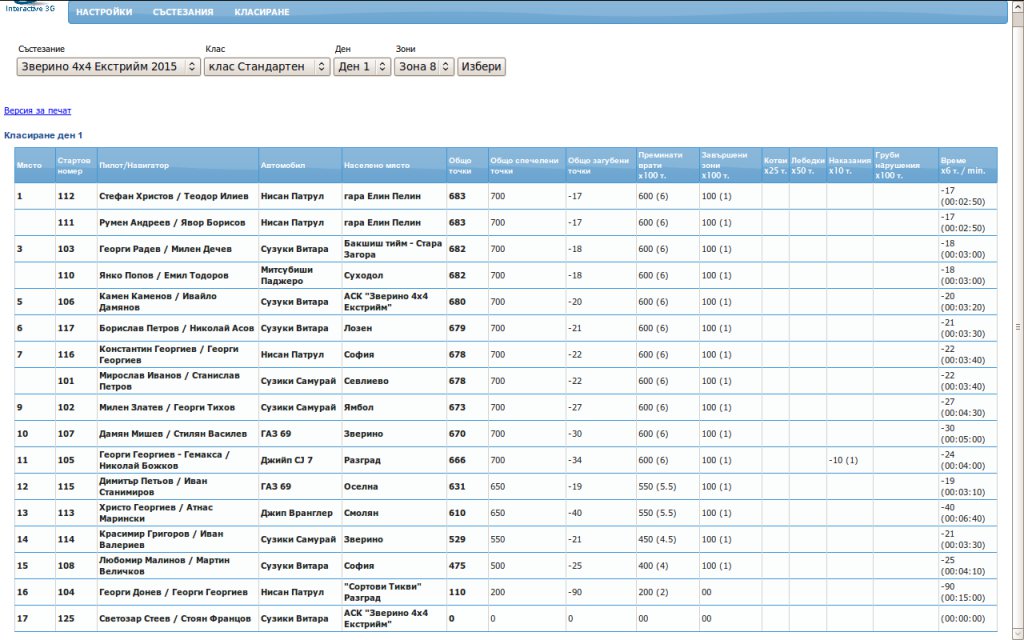The width and height of the screenshot is (1024, 640).
Task: Open the КЛАСИРАНЕ menu
Action: (x=262, y=12)
